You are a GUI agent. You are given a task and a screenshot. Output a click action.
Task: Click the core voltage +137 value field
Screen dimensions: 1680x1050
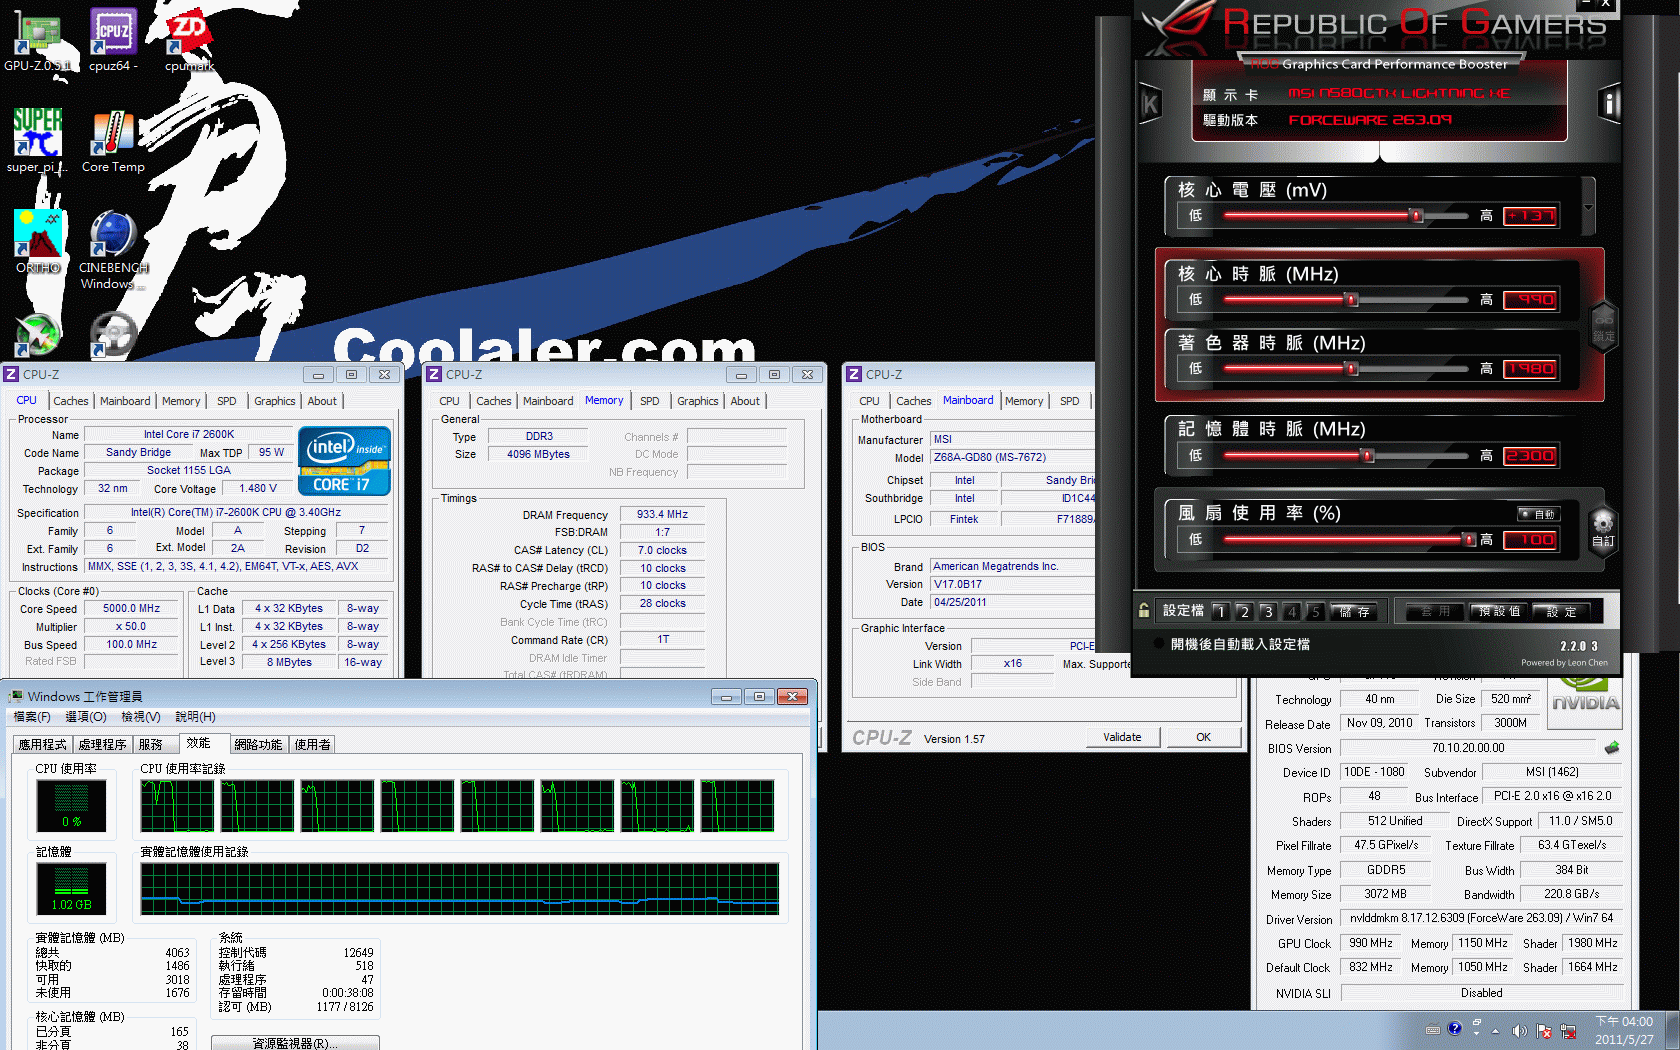(1530, 216)
